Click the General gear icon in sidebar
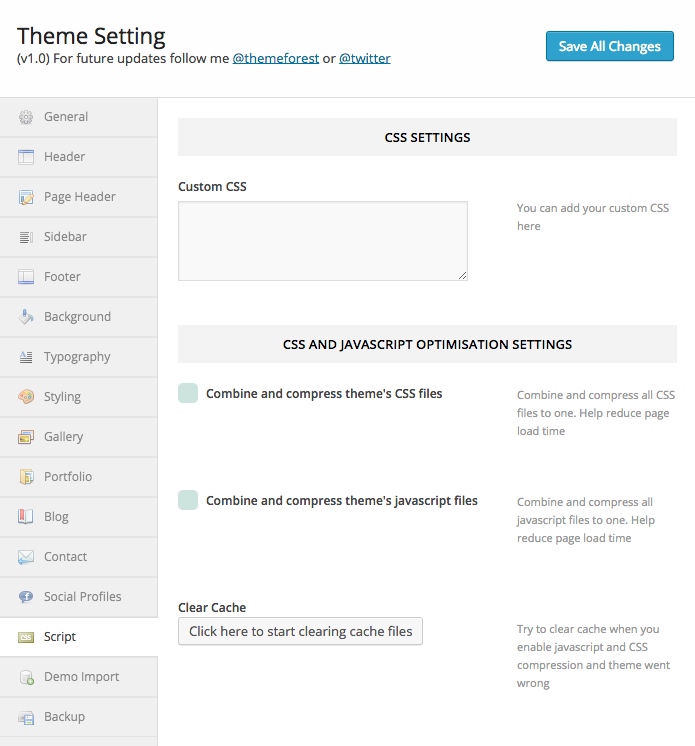 [26, 117]
